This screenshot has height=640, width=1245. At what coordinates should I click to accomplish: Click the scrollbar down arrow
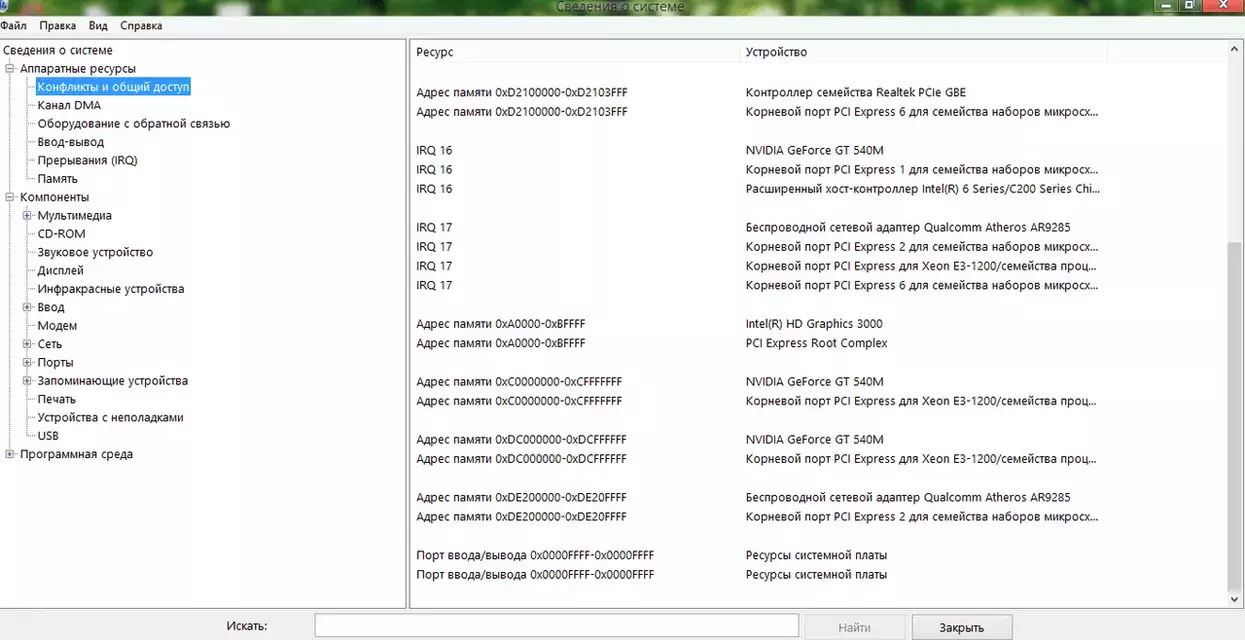(1235, 599)
